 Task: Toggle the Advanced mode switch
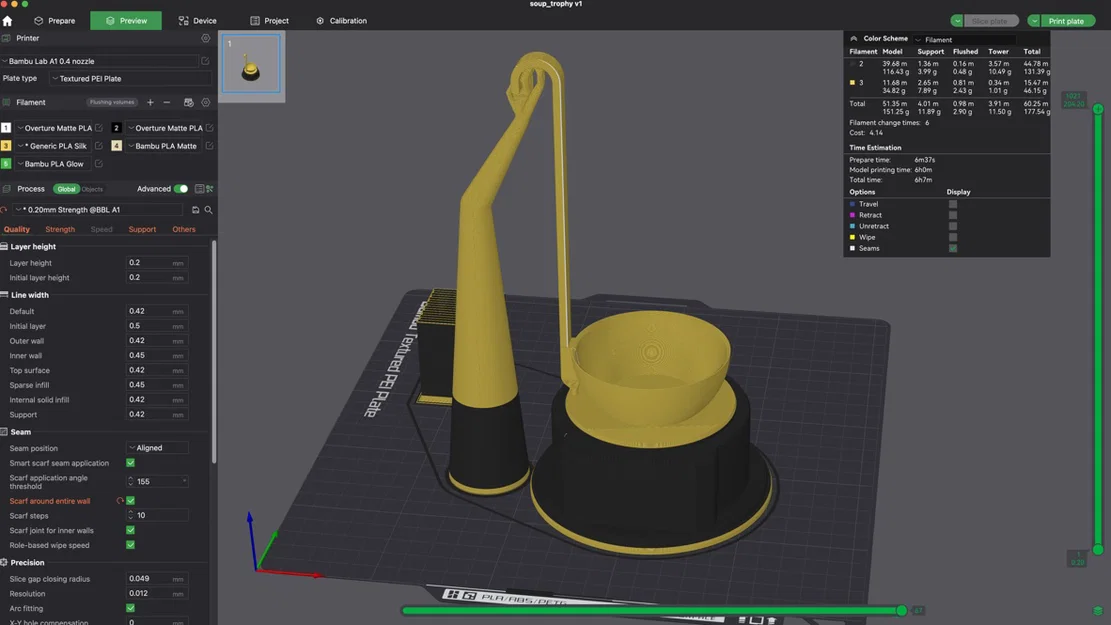coord(181,189)
